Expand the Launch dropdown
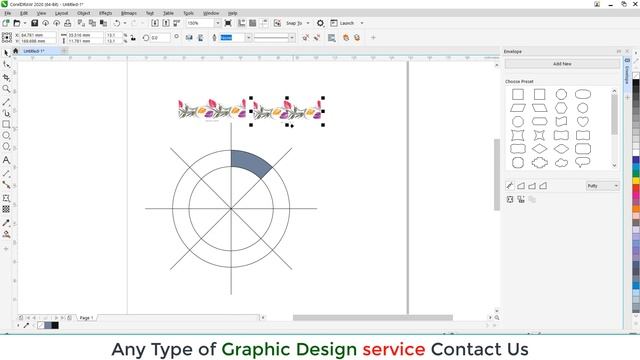This screenshot has width=640, height=360. click(x=362, y=23)
